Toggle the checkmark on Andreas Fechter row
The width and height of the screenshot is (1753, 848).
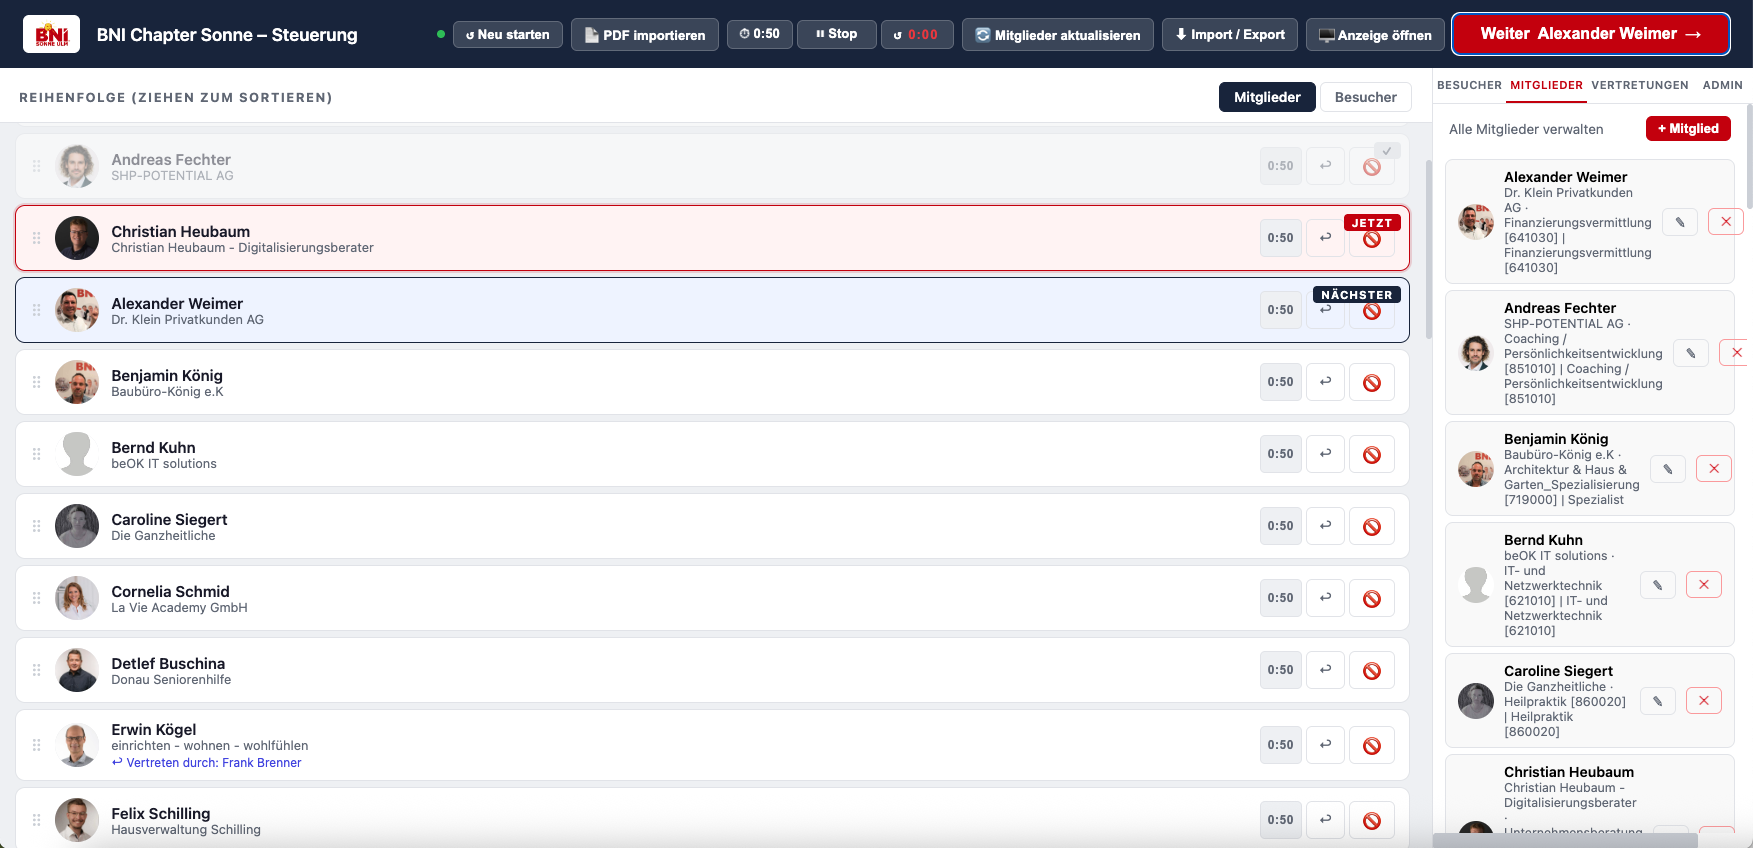1387,151
